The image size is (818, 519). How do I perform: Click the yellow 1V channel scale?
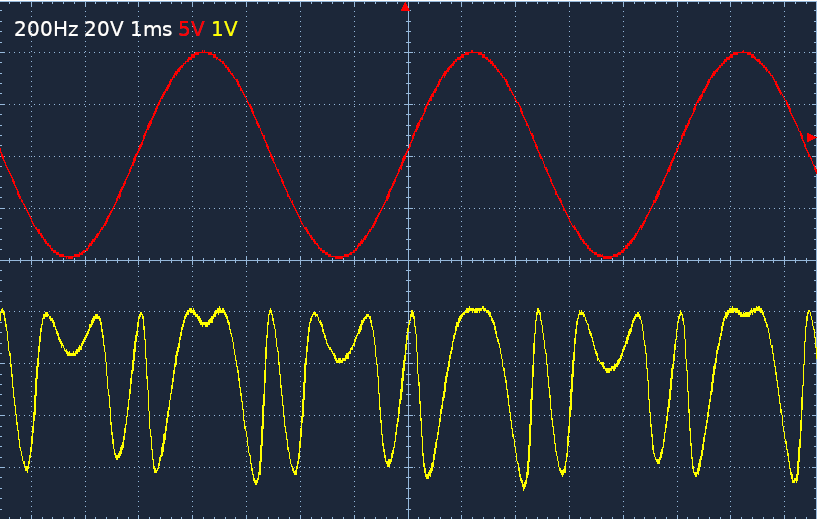pyautogui.click(x=224, y=29)
